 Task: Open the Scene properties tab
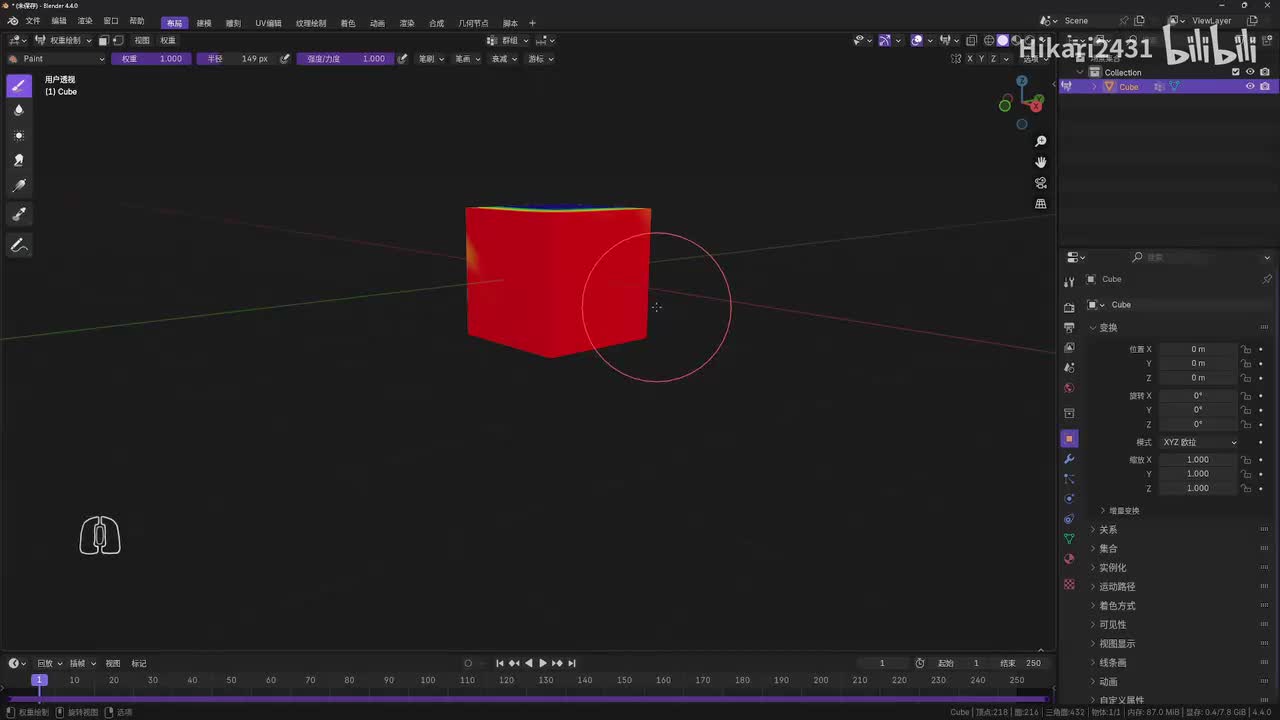click(1069, 368)
